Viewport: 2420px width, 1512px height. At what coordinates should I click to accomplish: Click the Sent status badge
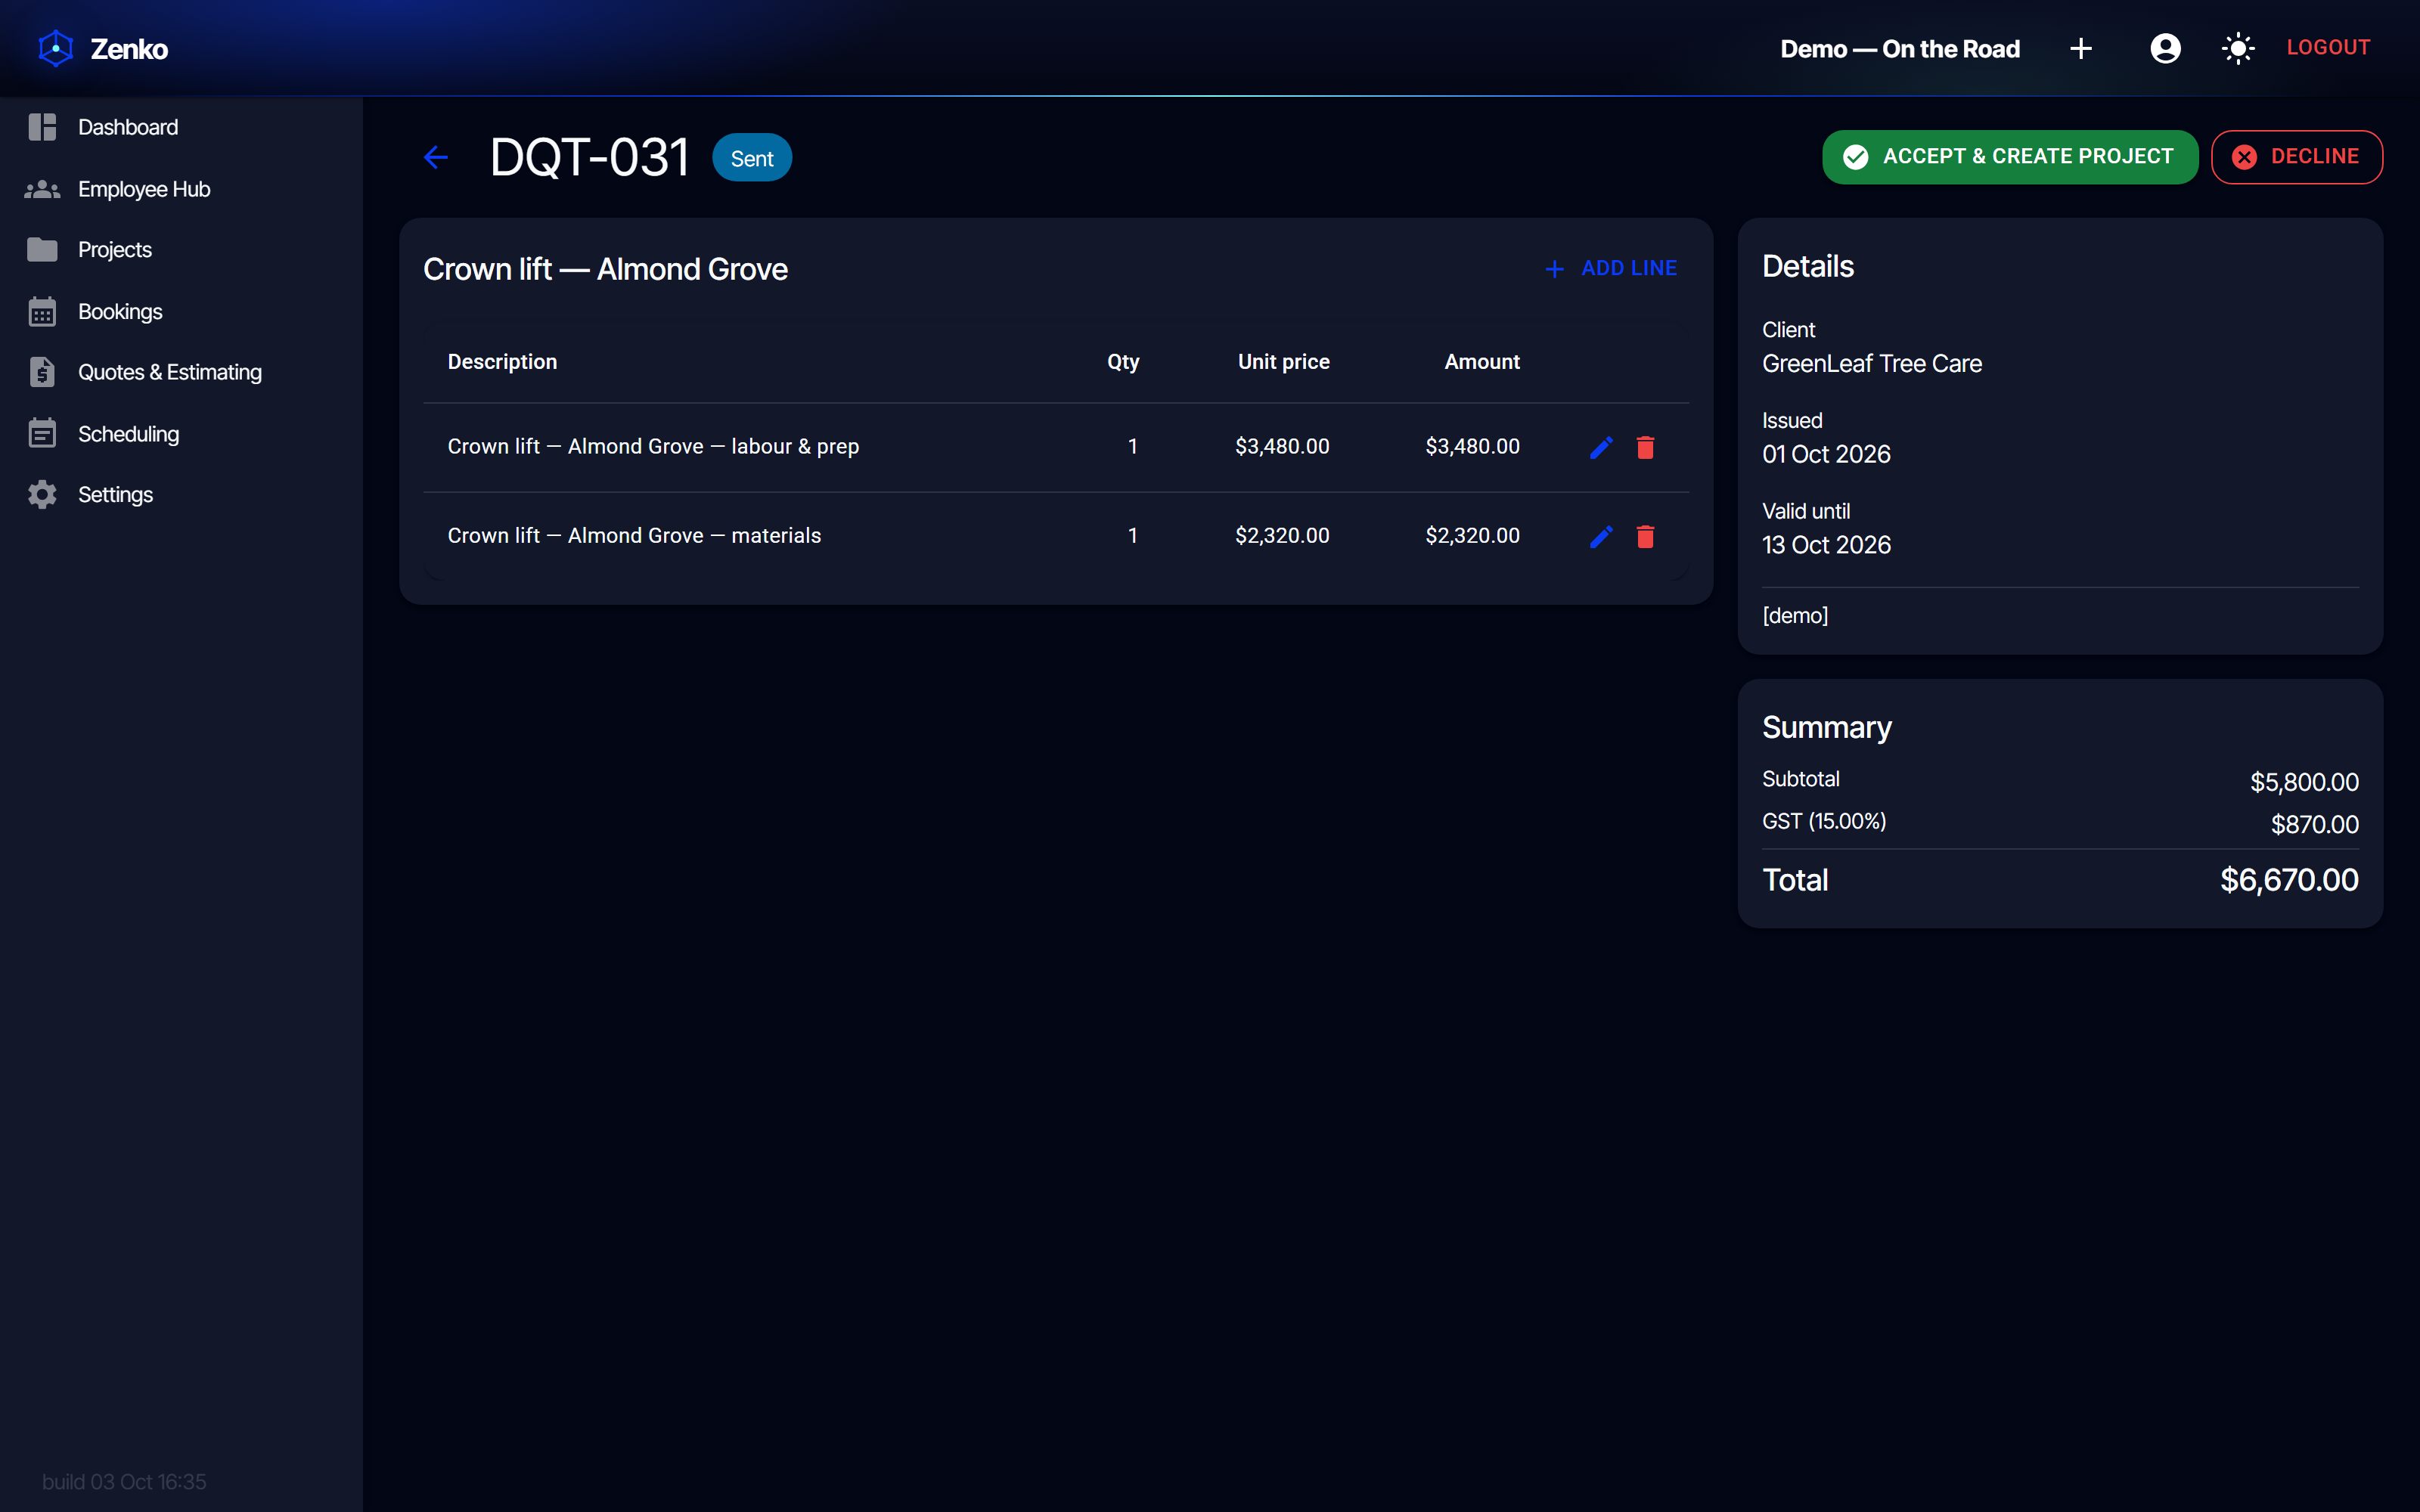pos(752,158)
